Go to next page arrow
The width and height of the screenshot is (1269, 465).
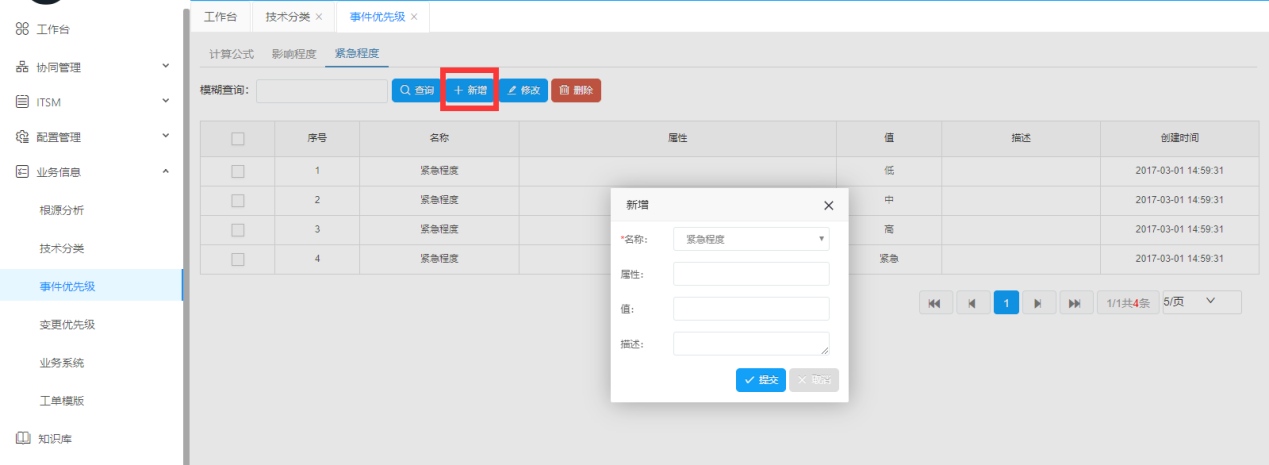pos(1039,303)
